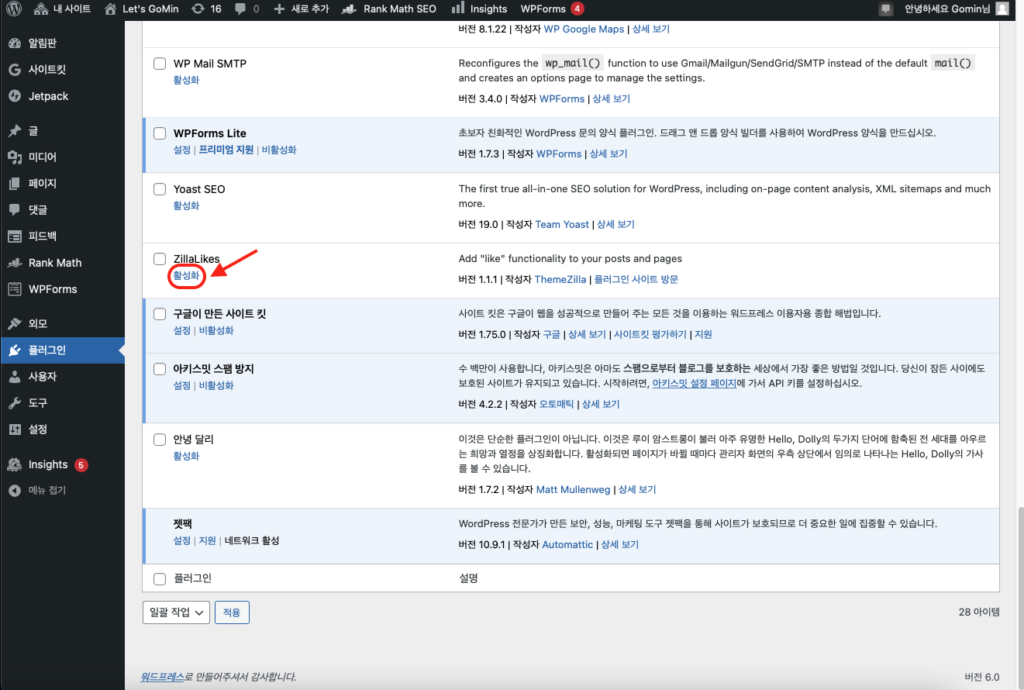This screenshot has width=1024, height=690.
Task: Check the WP Mail SMTP plugin checkbox
Action: [159, 63]
